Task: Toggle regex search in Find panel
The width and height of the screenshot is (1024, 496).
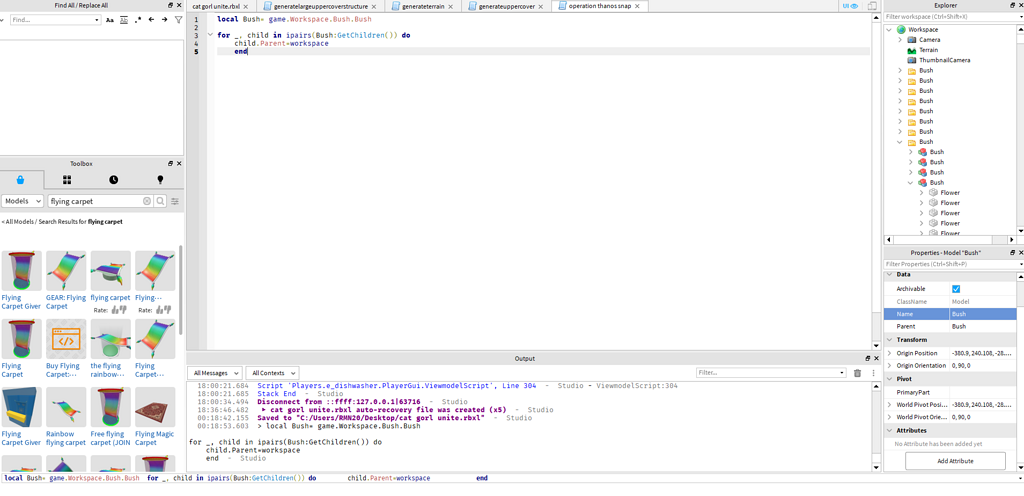Action: tap(138, 20)
